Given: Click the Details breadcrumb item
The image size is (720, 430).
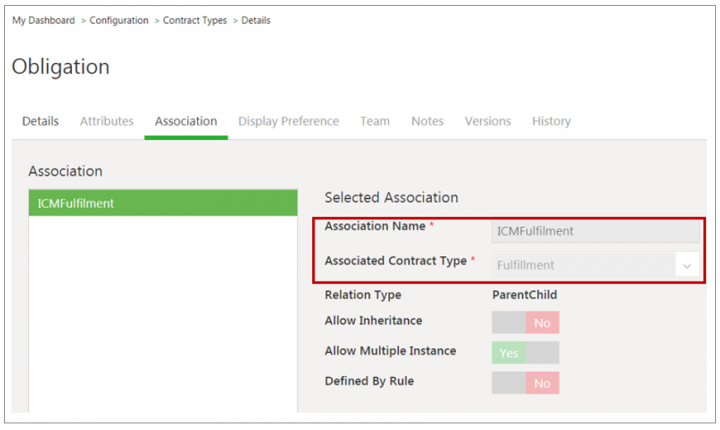Looking at the screenshot, I should tap(256, 20).
